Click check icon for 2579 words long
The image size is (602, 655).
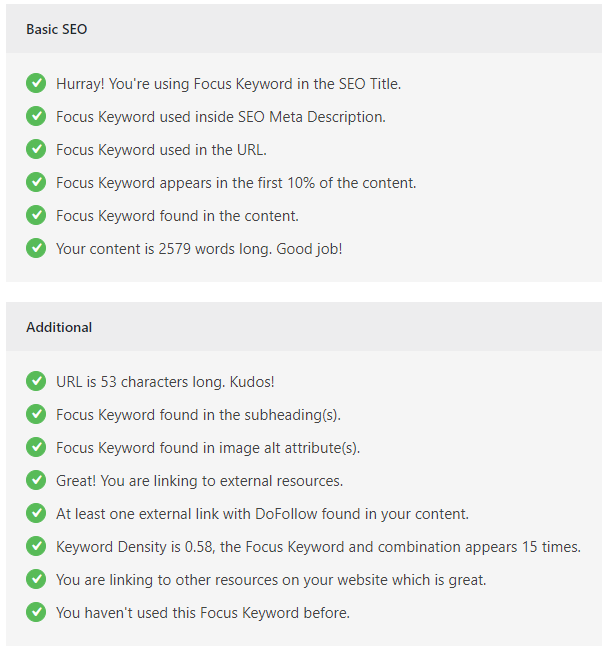(x=36, y=248)
